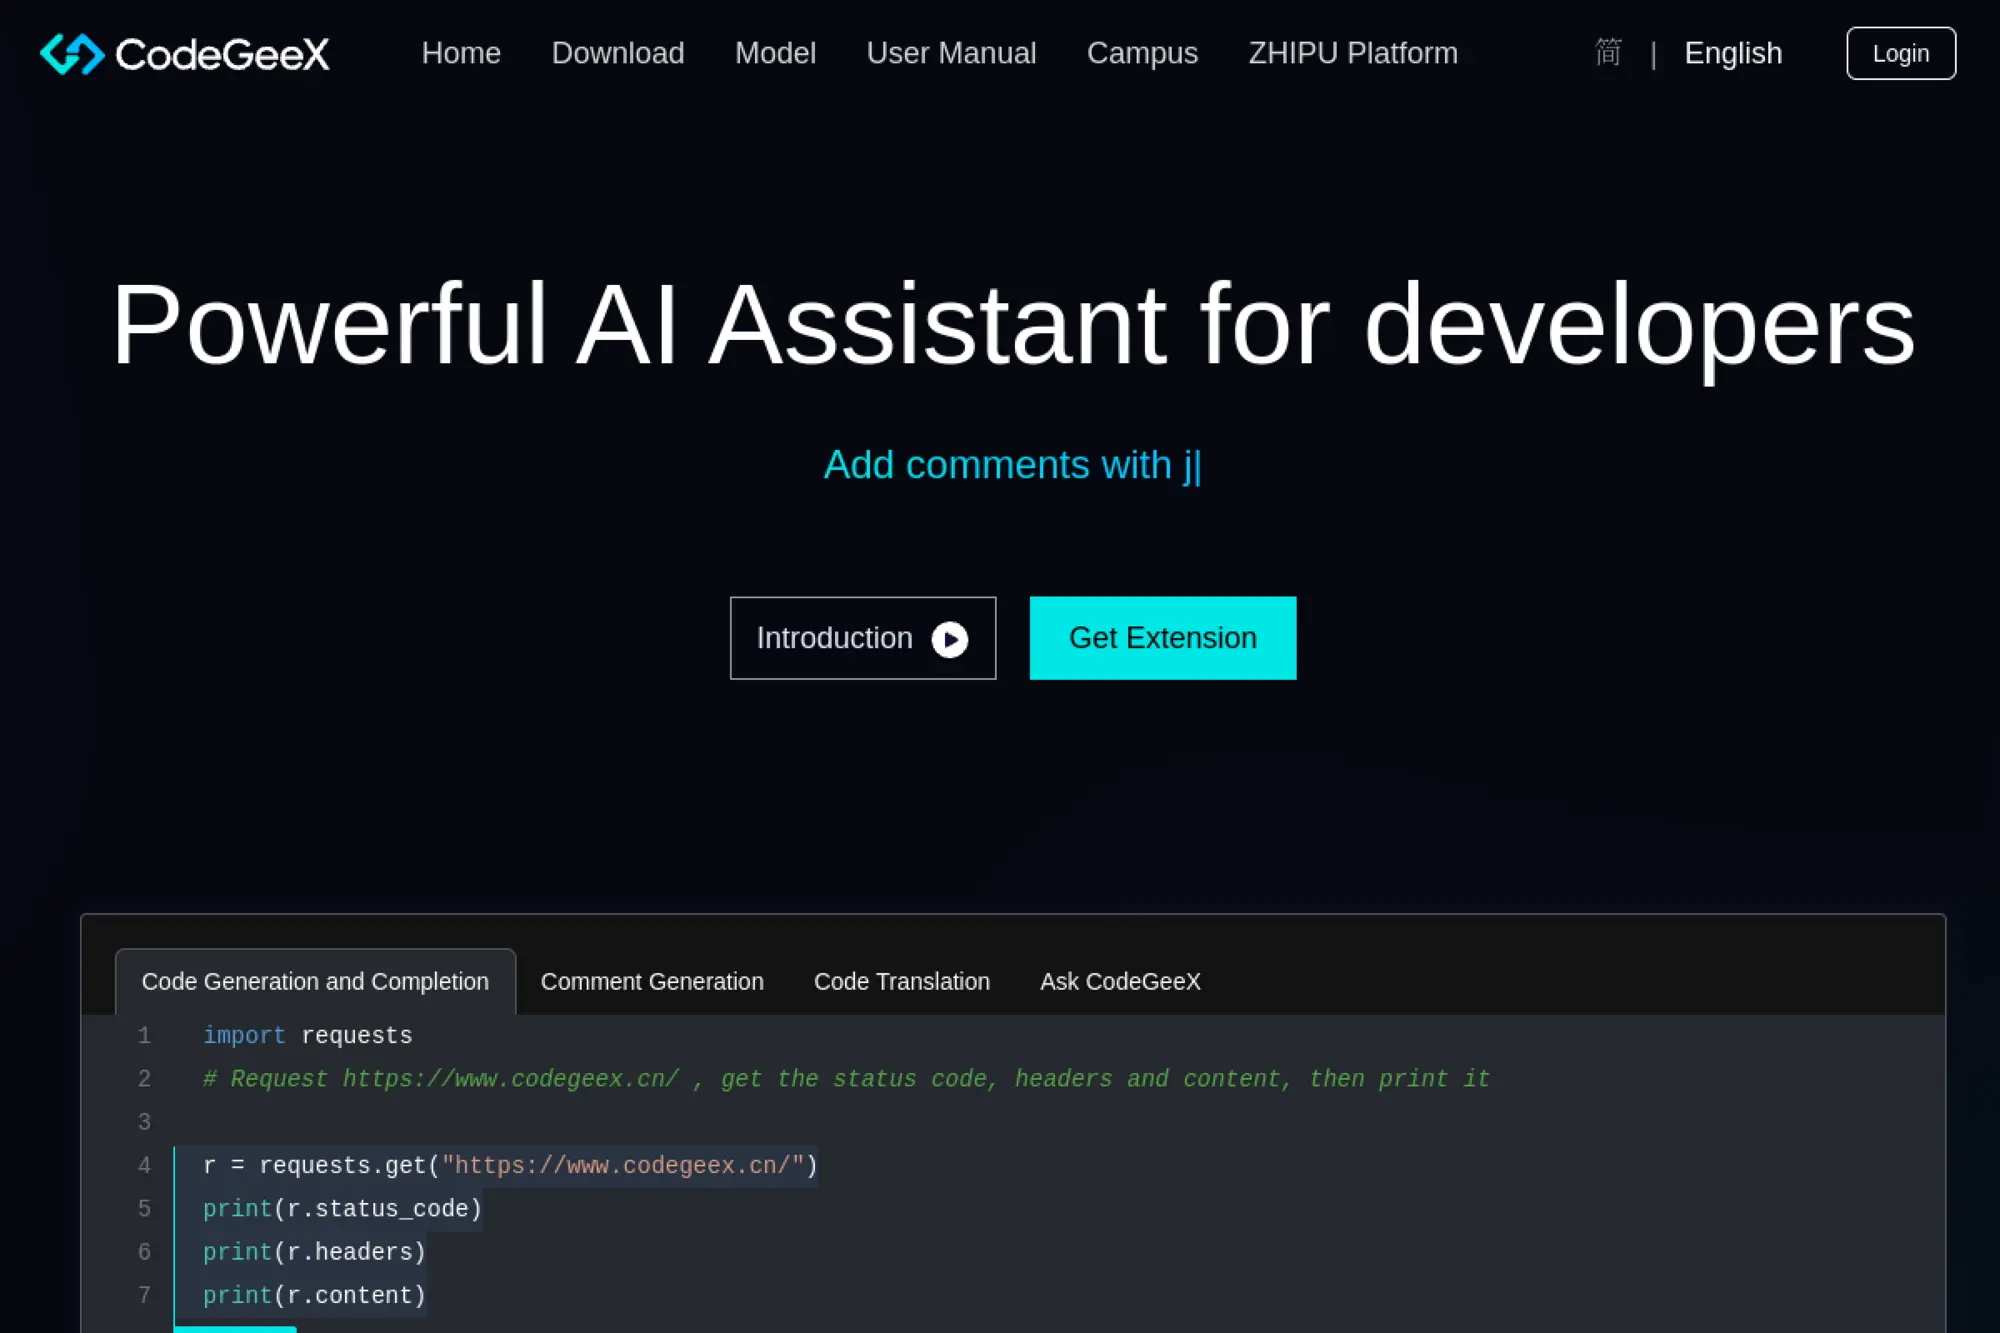Select English language option
2000x1333 pixels.
coord(1732,53)
